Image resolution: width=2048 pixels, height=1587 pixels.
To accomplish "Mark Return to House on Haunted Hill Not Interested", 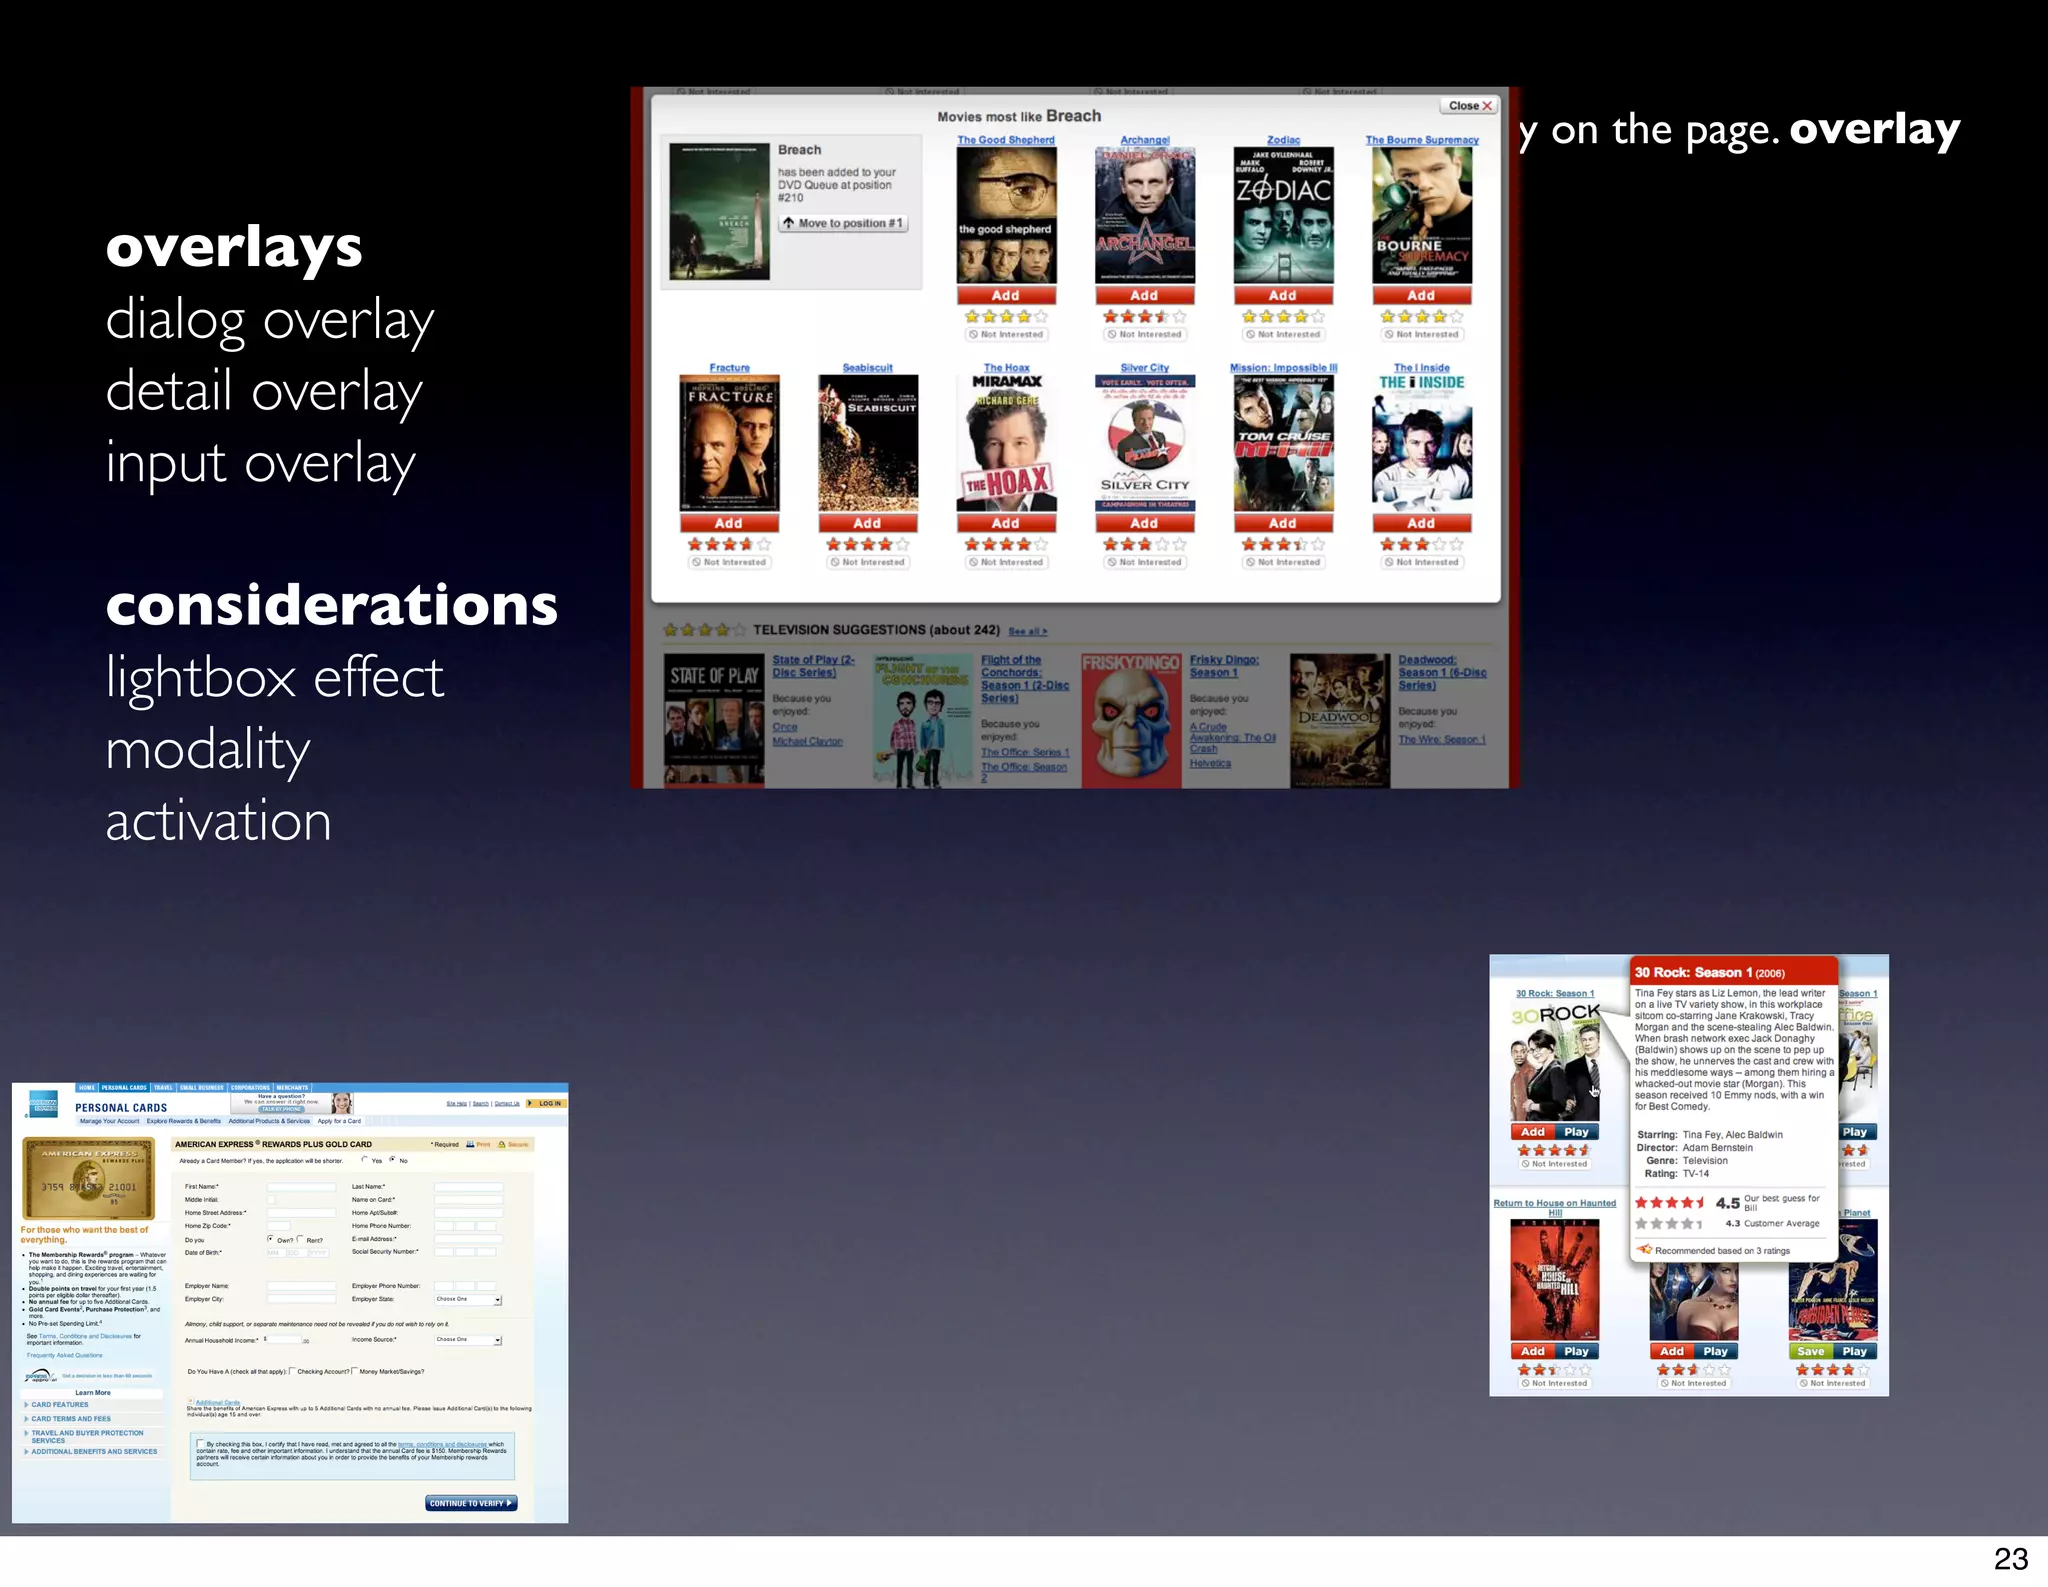I will pyautogui.click(x=1555, y=1383).
